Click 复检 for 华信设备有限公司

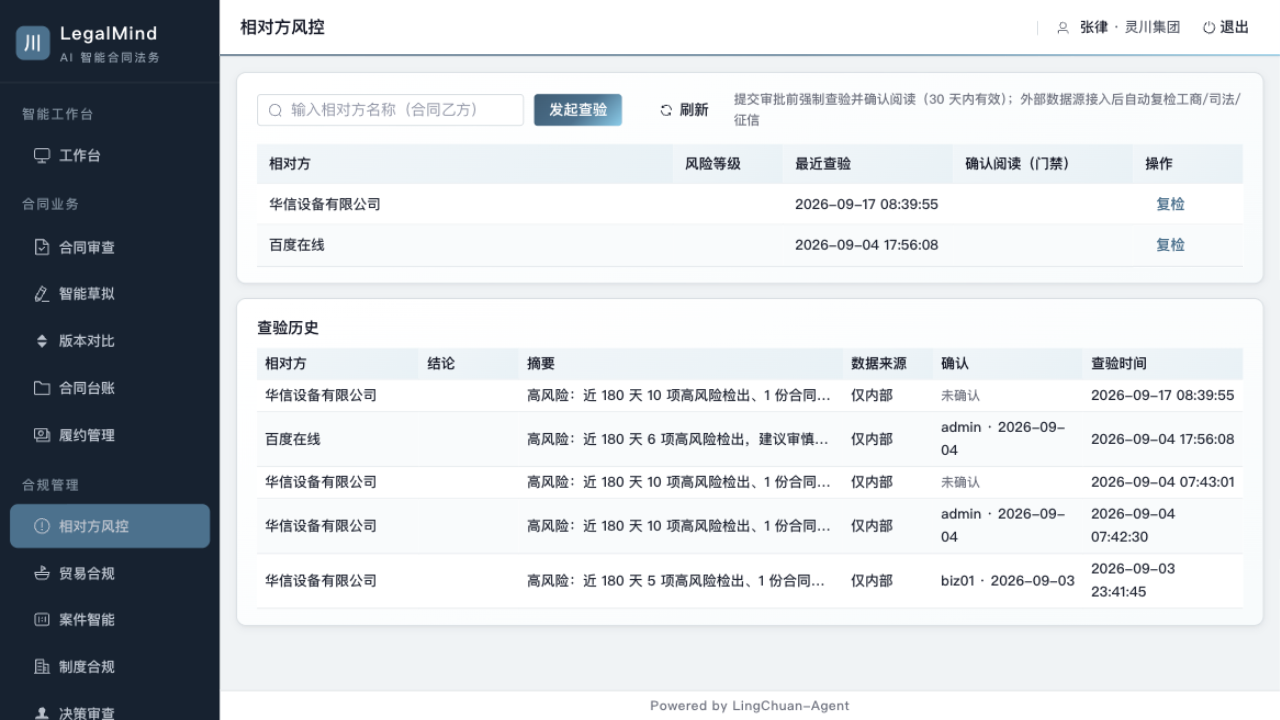(1170, 204)
